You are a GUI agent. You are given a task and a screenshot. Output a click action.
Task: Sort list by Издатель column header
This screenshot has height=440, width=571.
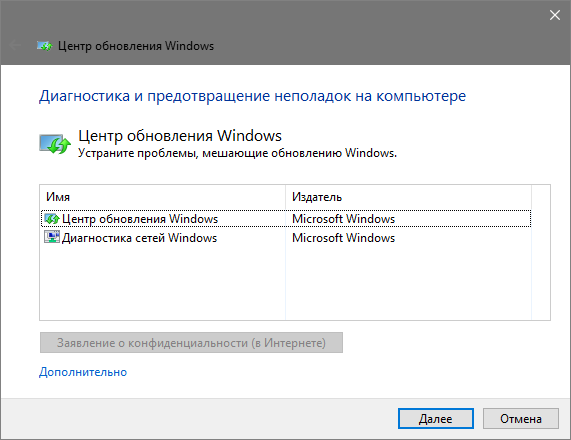coord(409,197)
